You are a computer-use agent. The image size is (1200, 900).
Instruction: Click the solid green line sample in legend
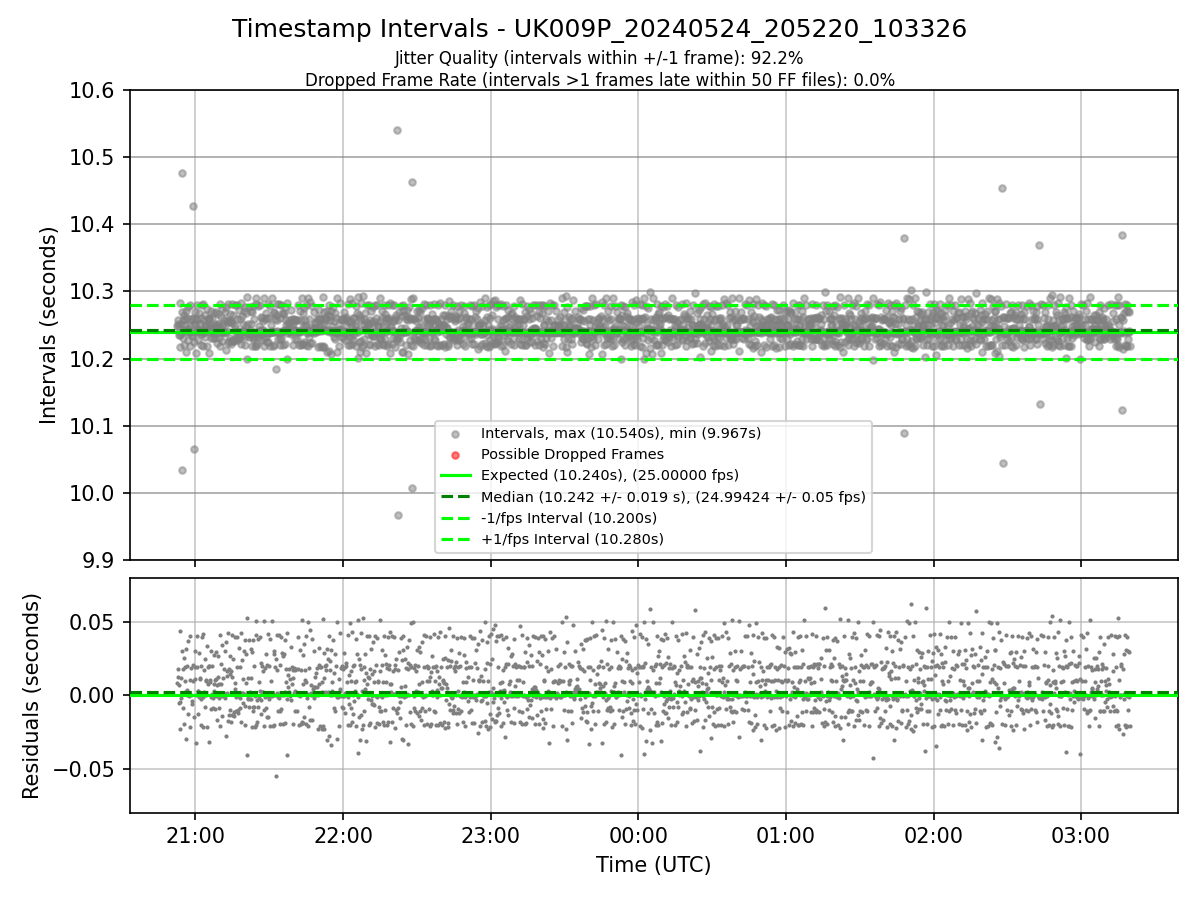455,476
